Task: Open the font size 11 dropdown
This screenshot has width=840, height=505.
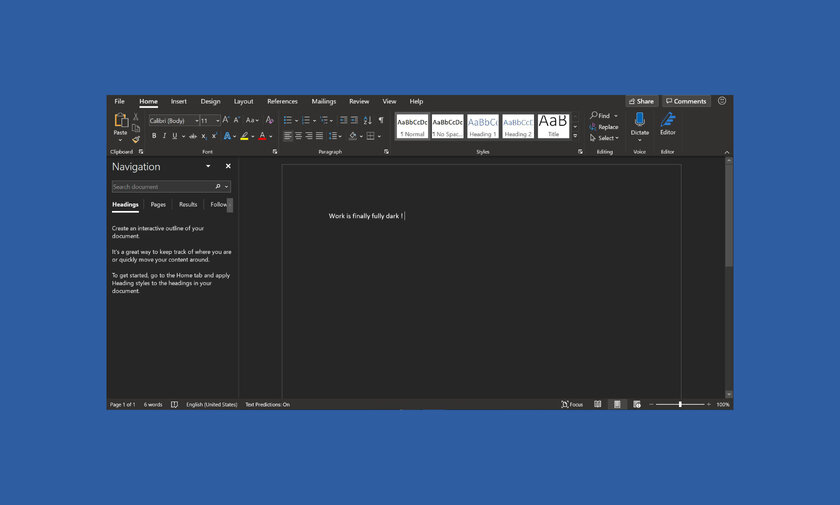Action: (x=218, y=120)
